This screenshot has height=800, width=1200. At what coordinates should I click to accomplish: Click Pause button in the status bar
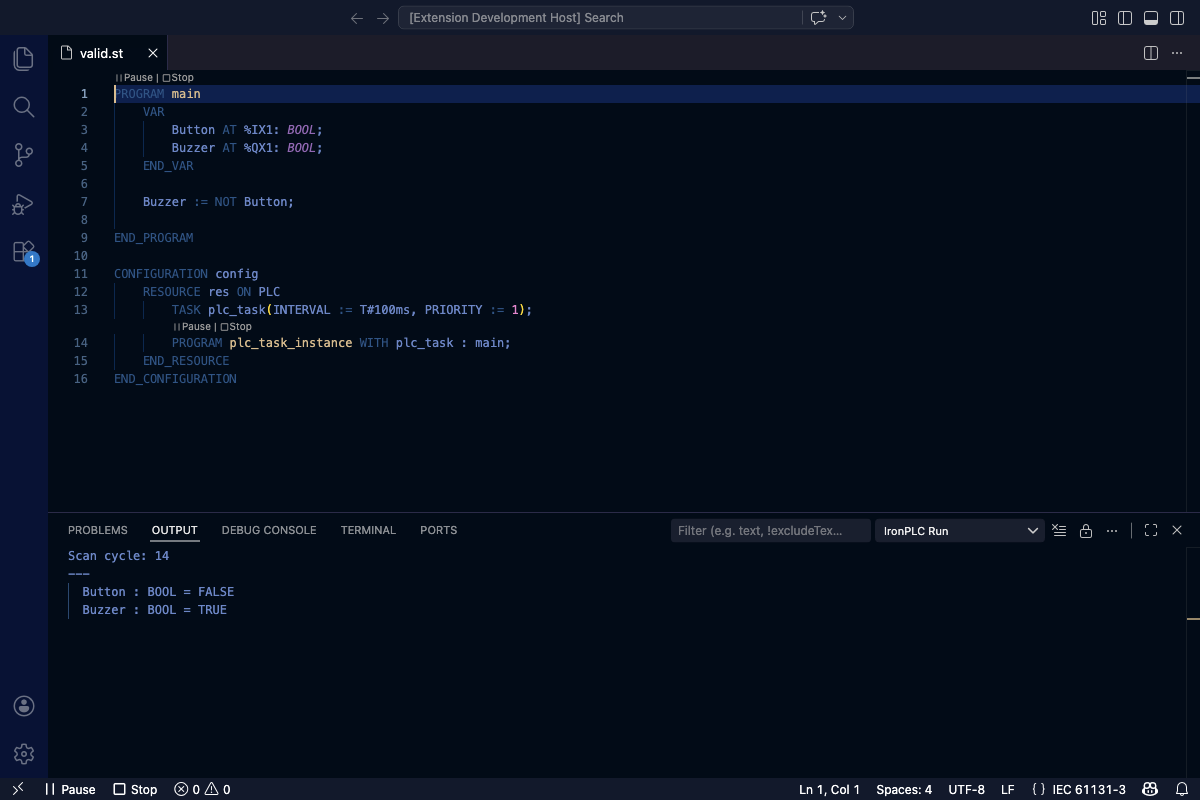[70, 789]
